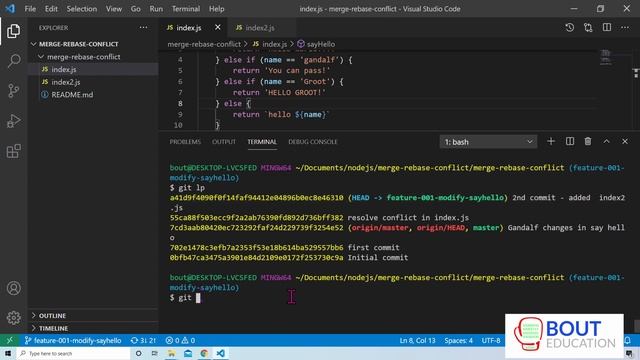This screenshot has height=360, width=640.
Task: Open Mail app from the taskbar
Action: click(x=188, y=353)
